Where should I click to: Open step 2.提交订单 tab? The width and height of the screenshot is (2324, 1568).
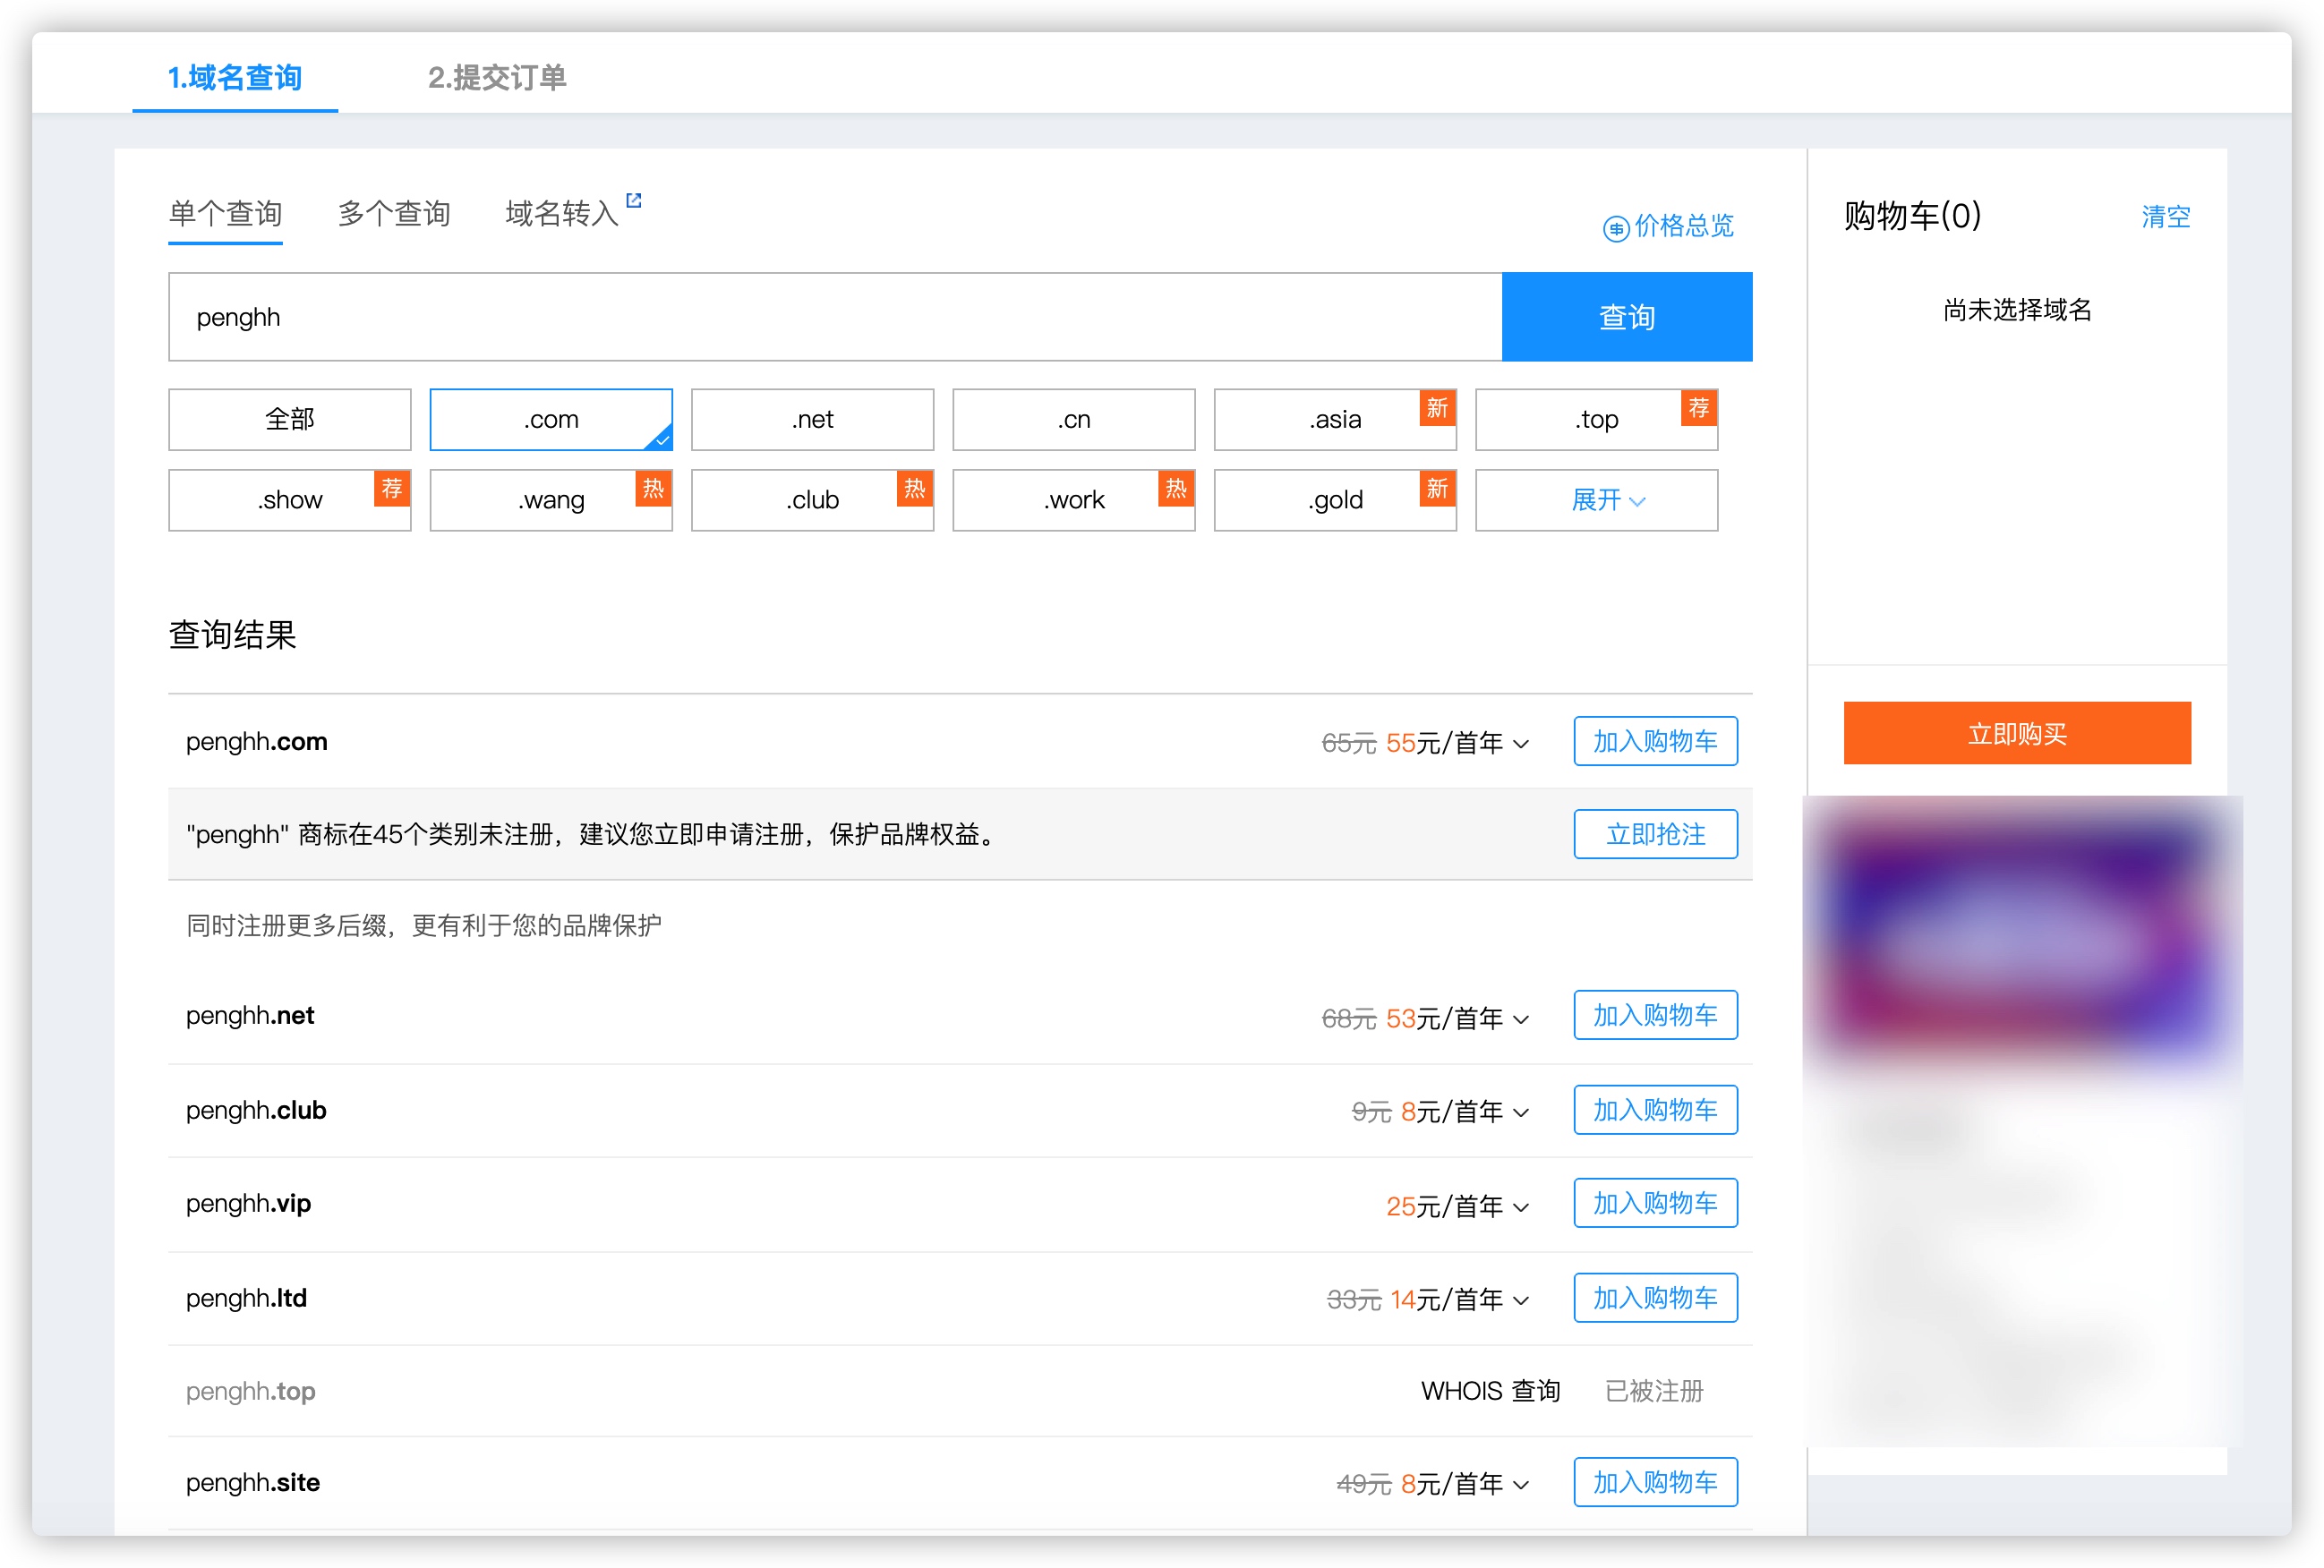(497, 77)
